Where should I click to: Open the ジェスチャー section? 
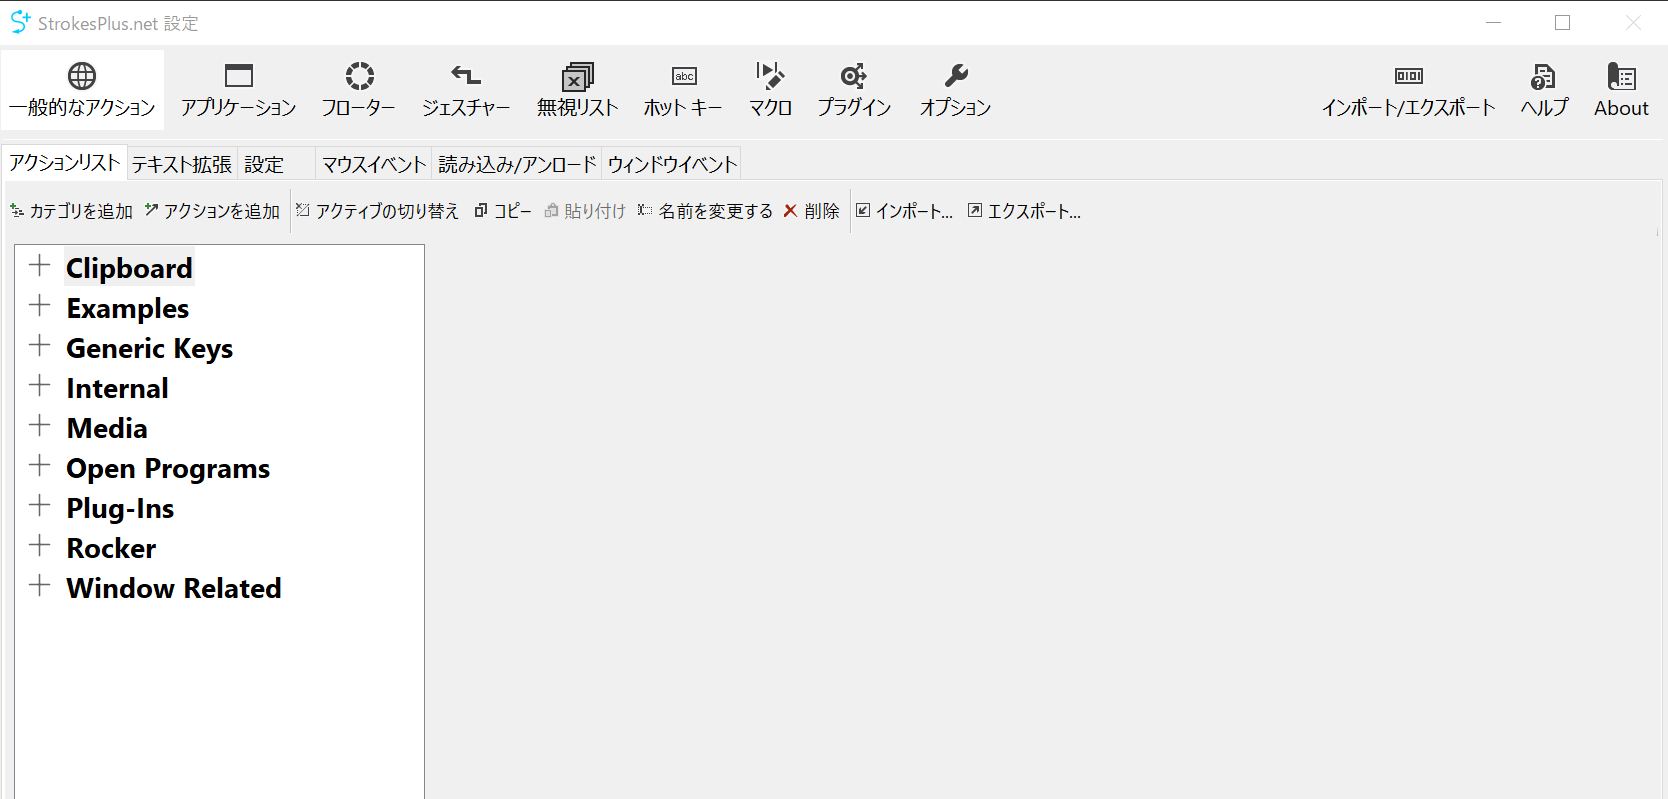click(x=466, y=90)
